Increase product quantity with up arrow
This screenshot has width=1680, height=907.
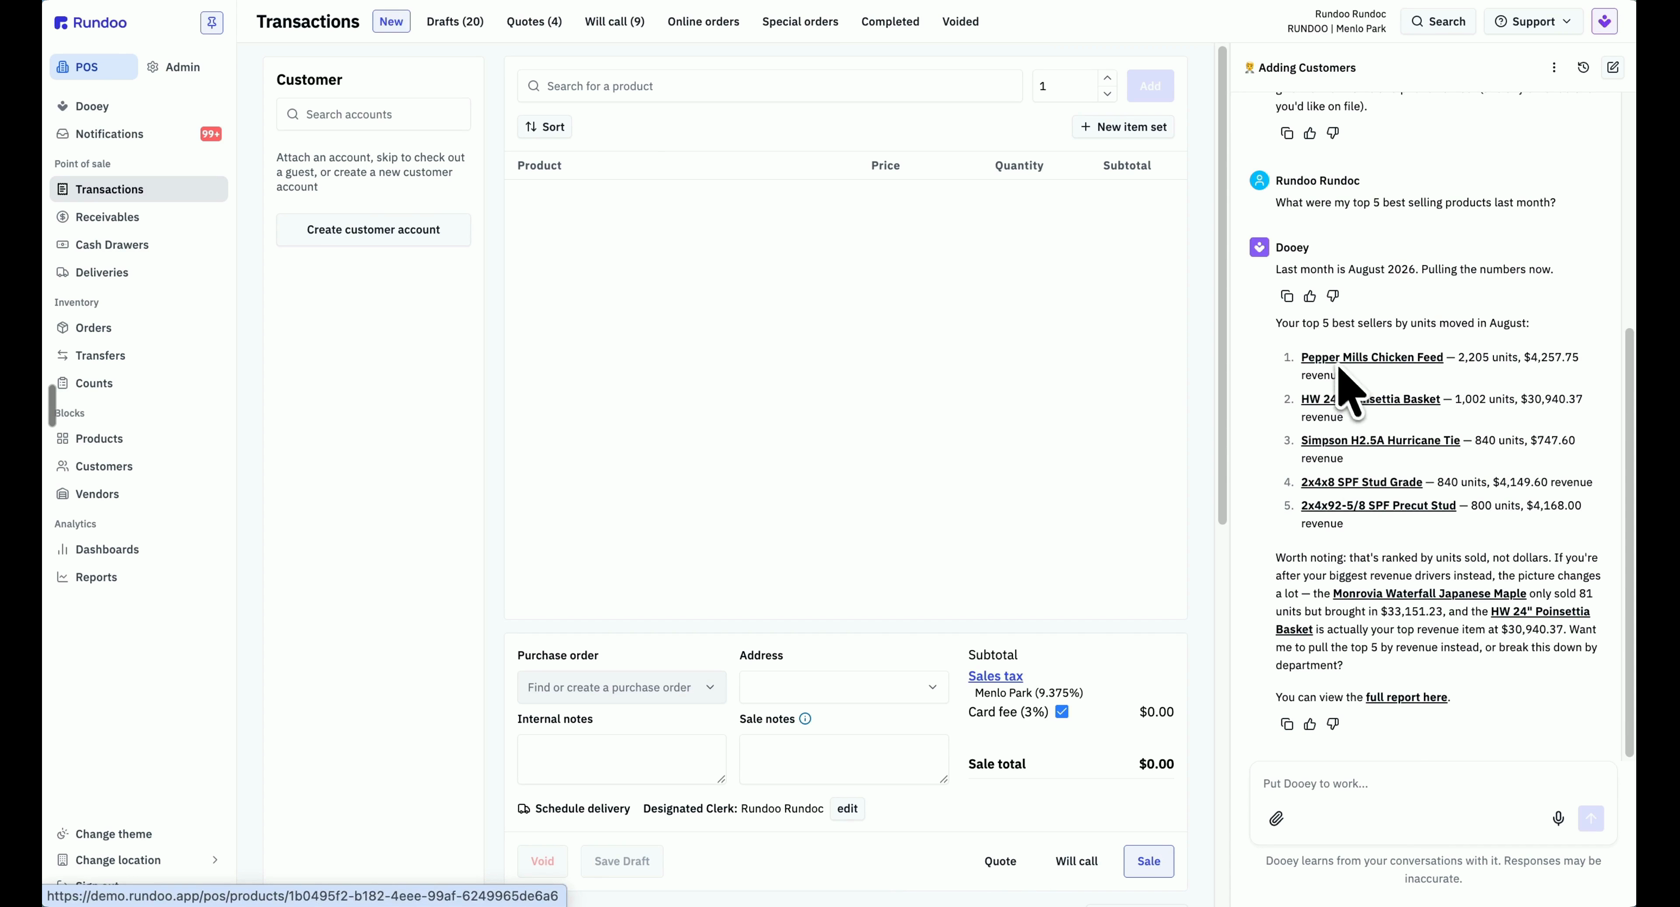(x=1107, y=78)
